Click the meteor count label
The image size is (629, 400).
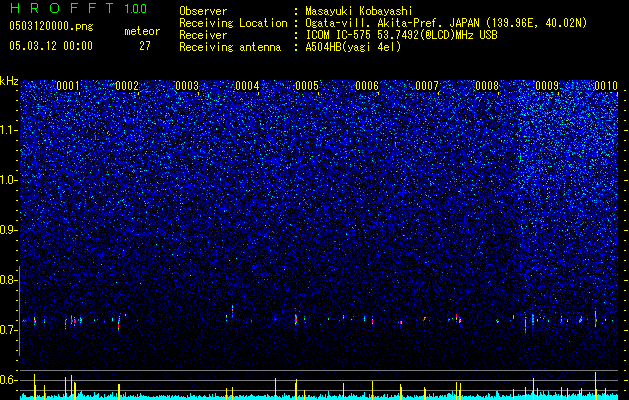tap(142, 31)
